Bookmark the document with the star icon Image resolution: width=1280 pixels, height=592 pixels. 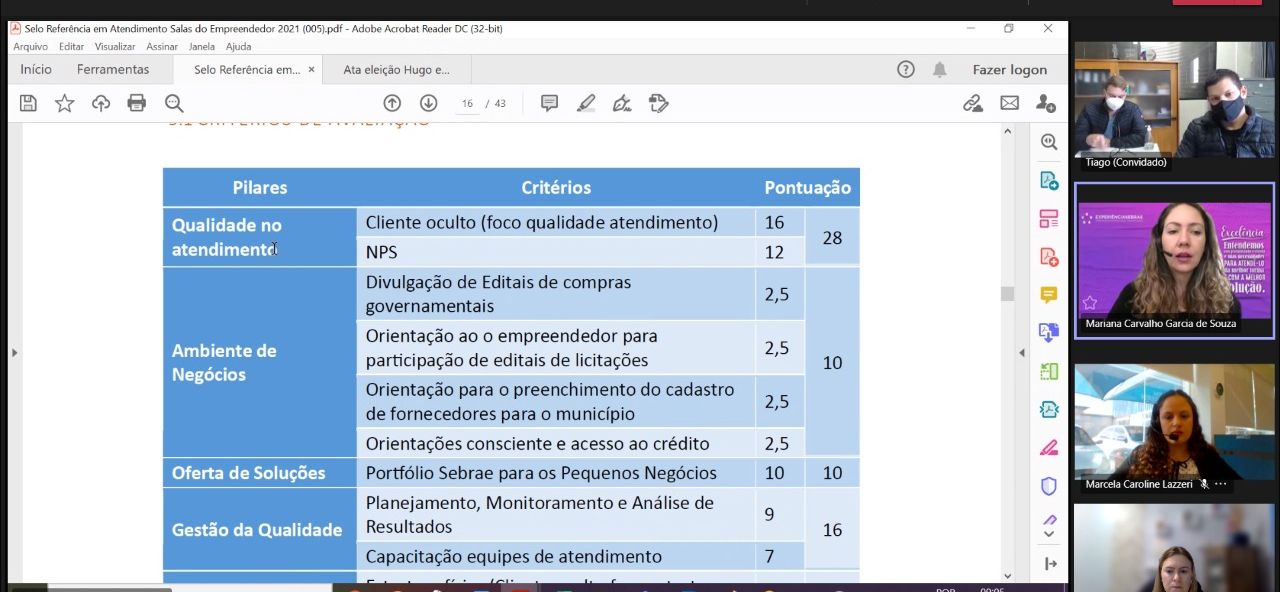pyautogui.click(x=64, y=103)
